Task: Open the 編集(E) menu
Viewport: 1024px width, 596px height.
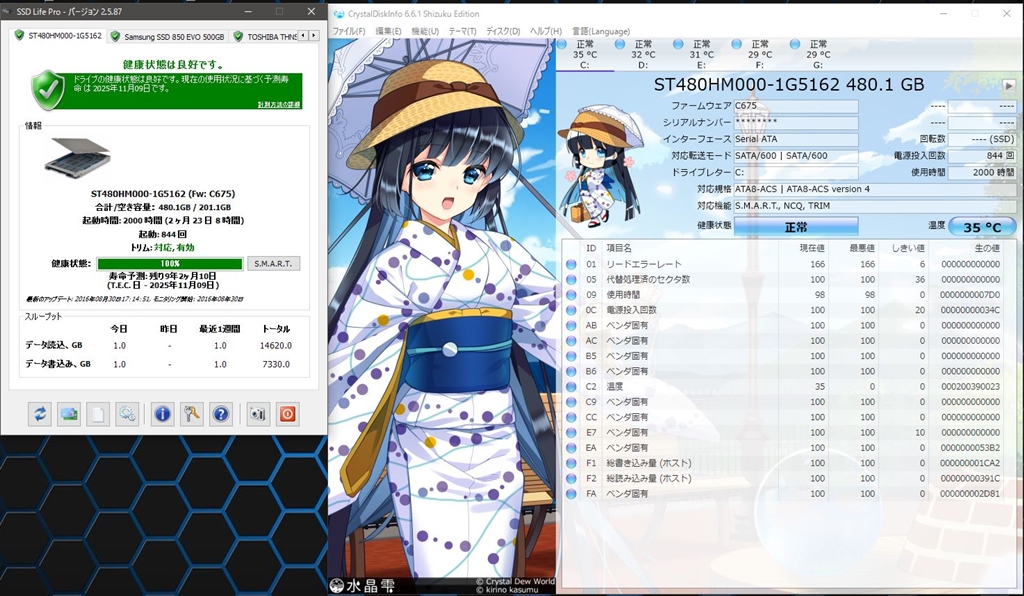Action: [388, 31]
